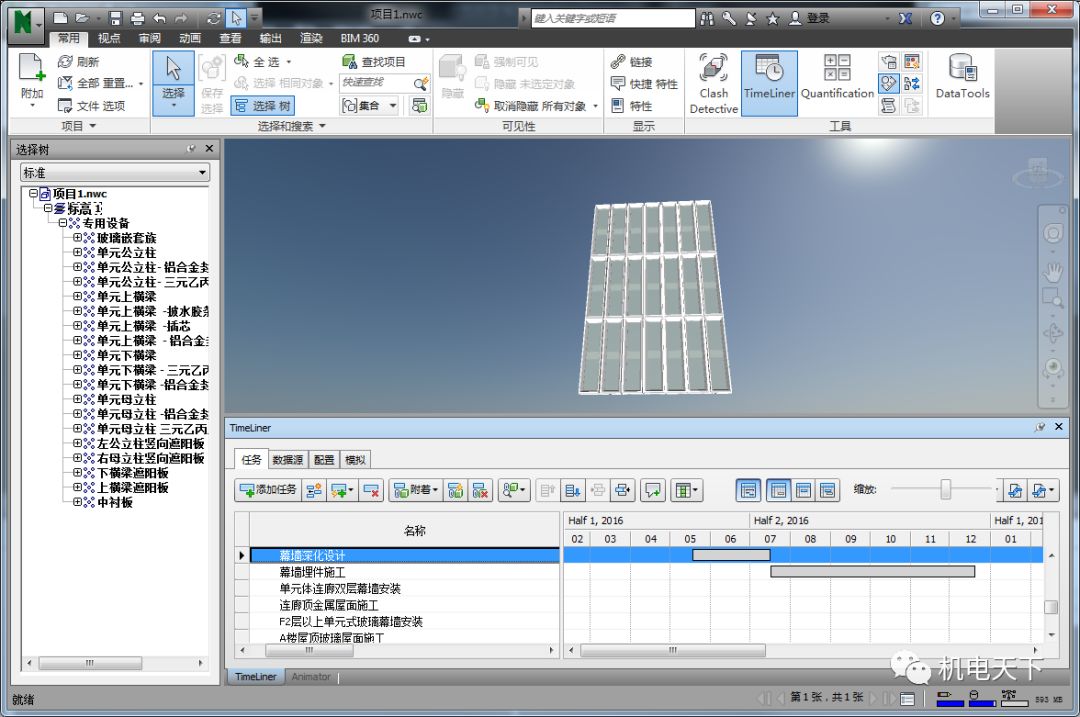Click Add Task (添加任务) in TimeLiner
This screenshot has width=1080, height=717.
pos(267,490)
